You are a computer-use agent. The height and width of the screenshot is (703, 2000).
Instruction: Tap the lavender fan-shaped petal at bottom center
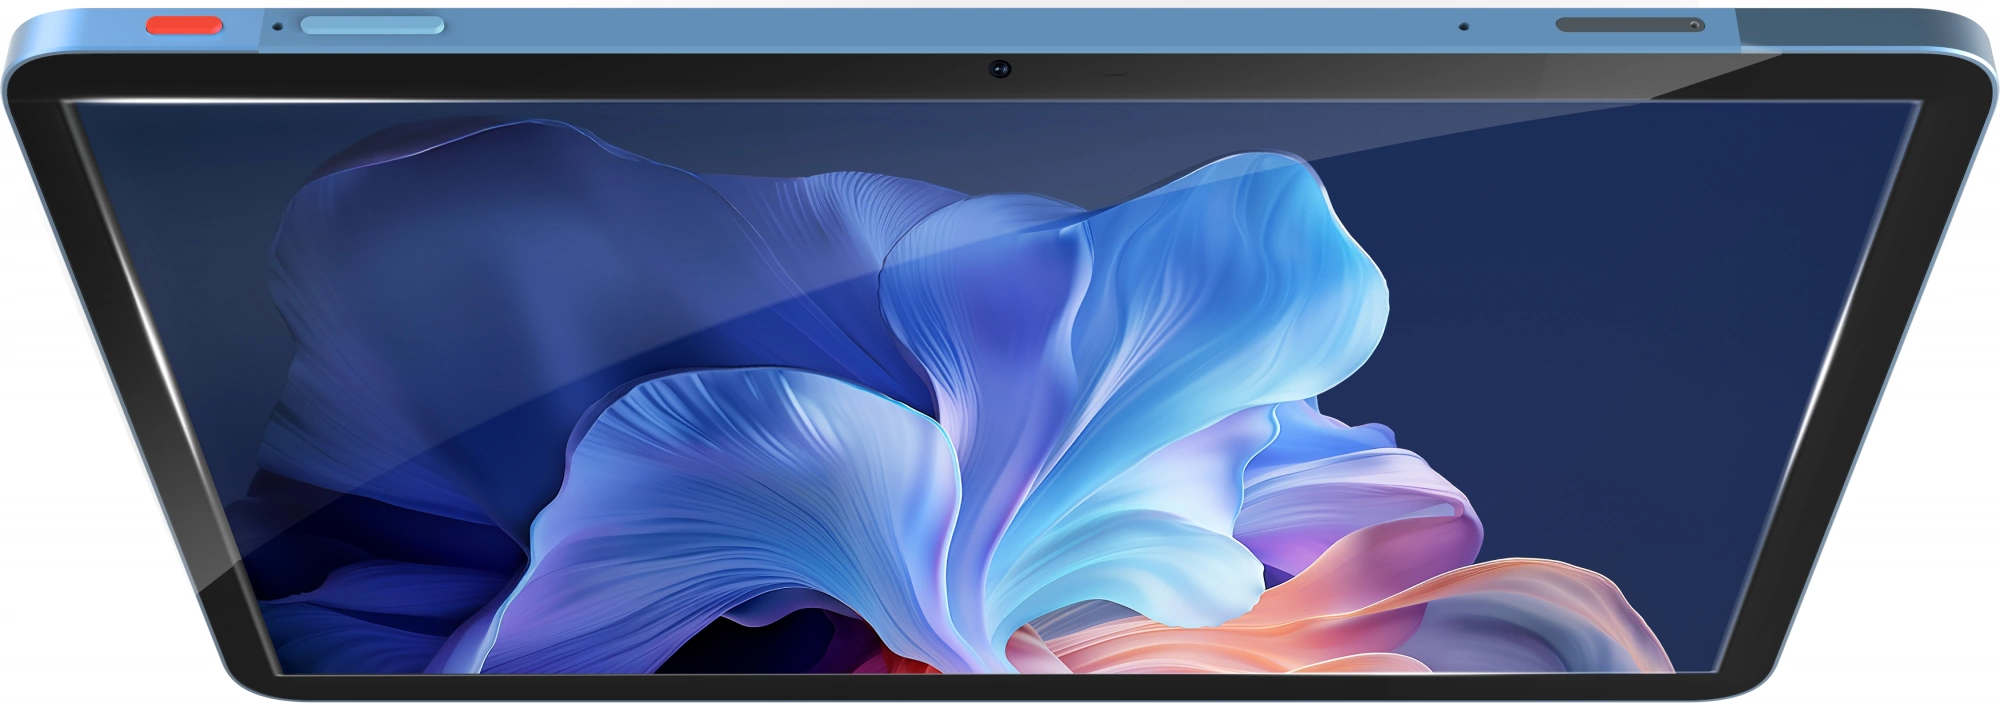pyautogui.click(x=740, y=500)
